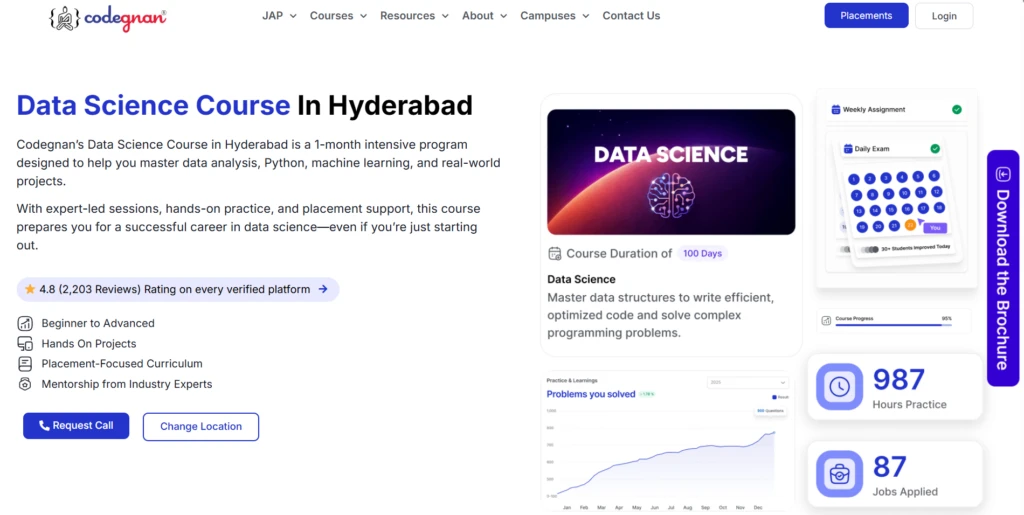Click the Daily Exam green checkmark
The height and width of the screenshot is (515, 1024).
(935, 149)
